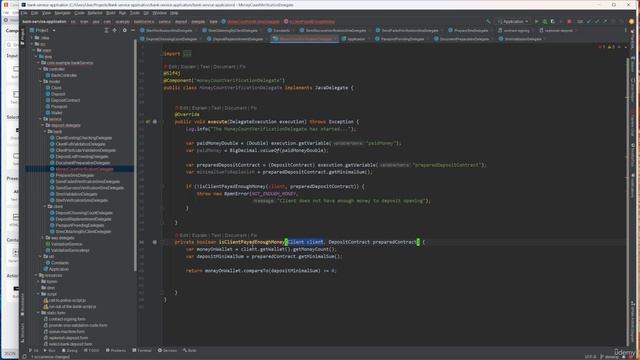Screen dimensions: 640x360
Task: Open the Git tool window at the bottom
Action: (x=34, y=350)
